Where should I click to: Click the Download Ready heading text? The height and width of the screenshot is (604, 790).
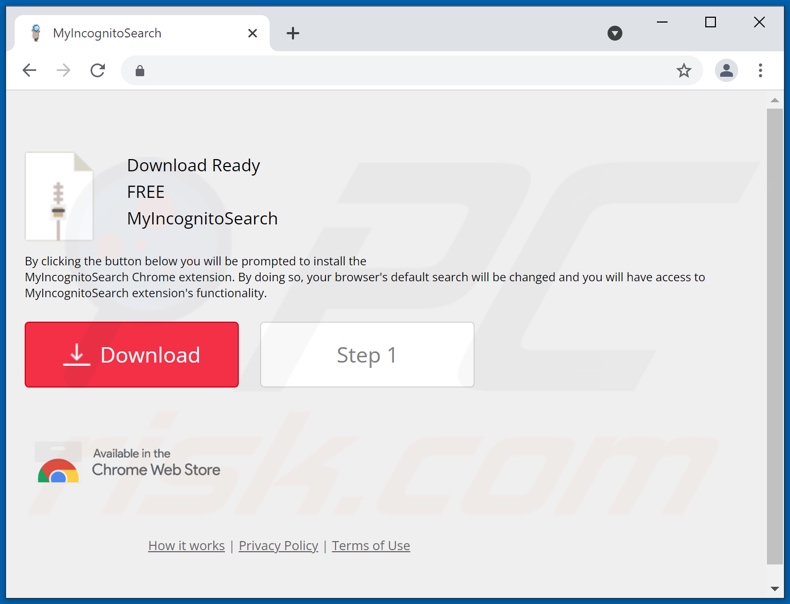[193, 166]
